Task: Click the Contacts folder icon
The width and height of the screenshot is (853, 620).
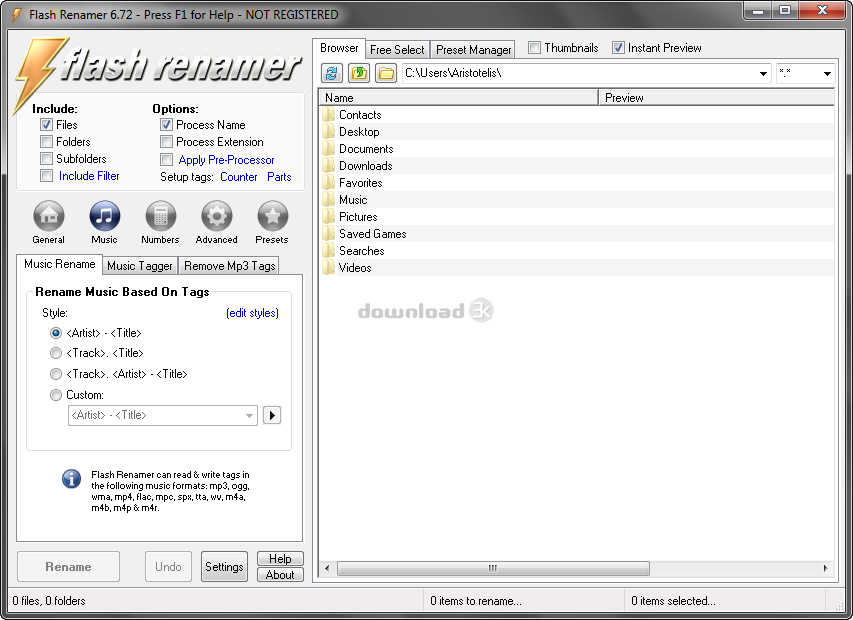Action: (x=328, y=115)
